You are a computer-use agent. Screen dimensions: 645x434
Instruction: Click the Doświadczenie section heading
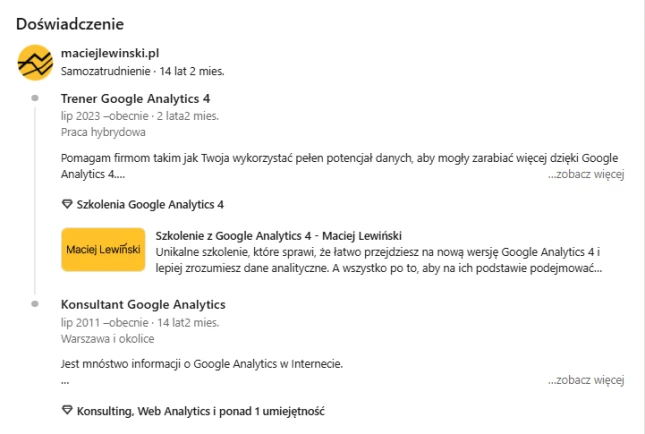[70, 24]
